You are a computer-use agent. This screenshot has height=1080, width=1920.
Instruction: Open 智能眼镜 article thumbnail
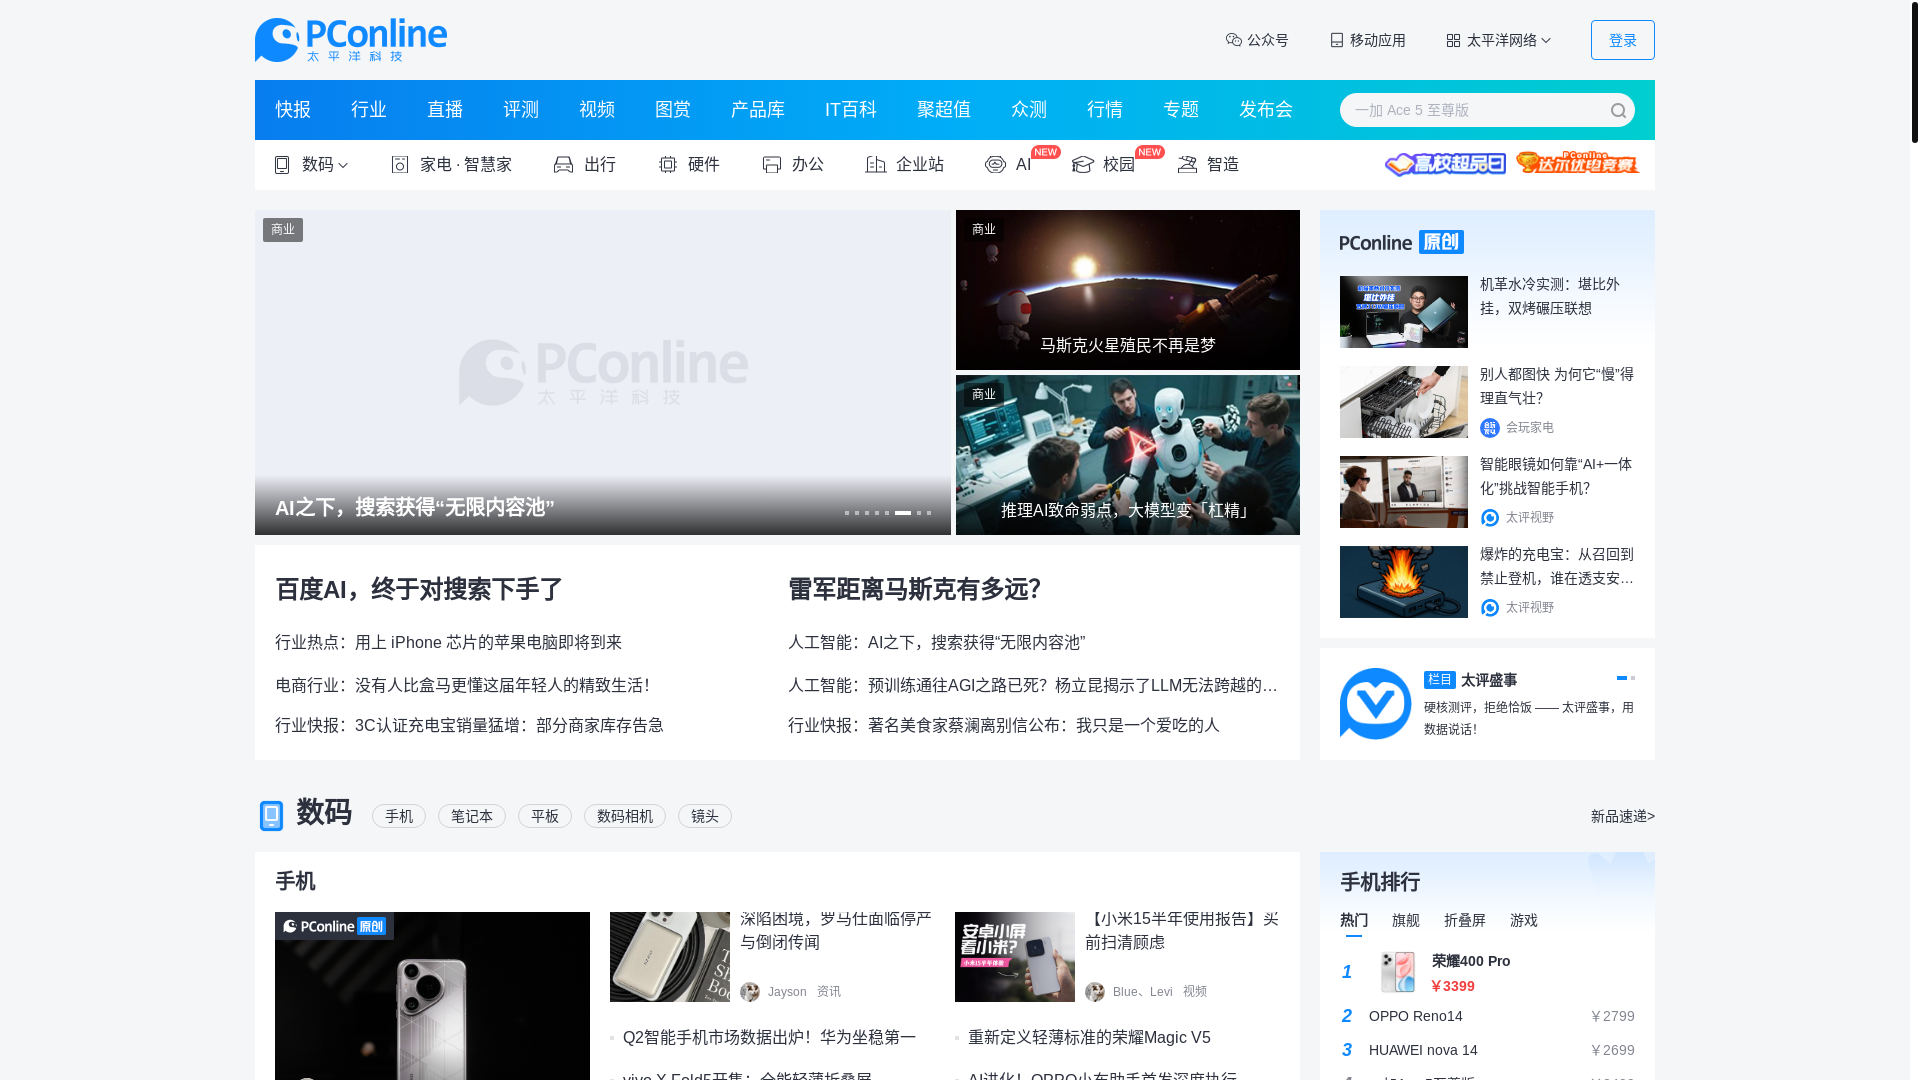(x=1403, y=492)
